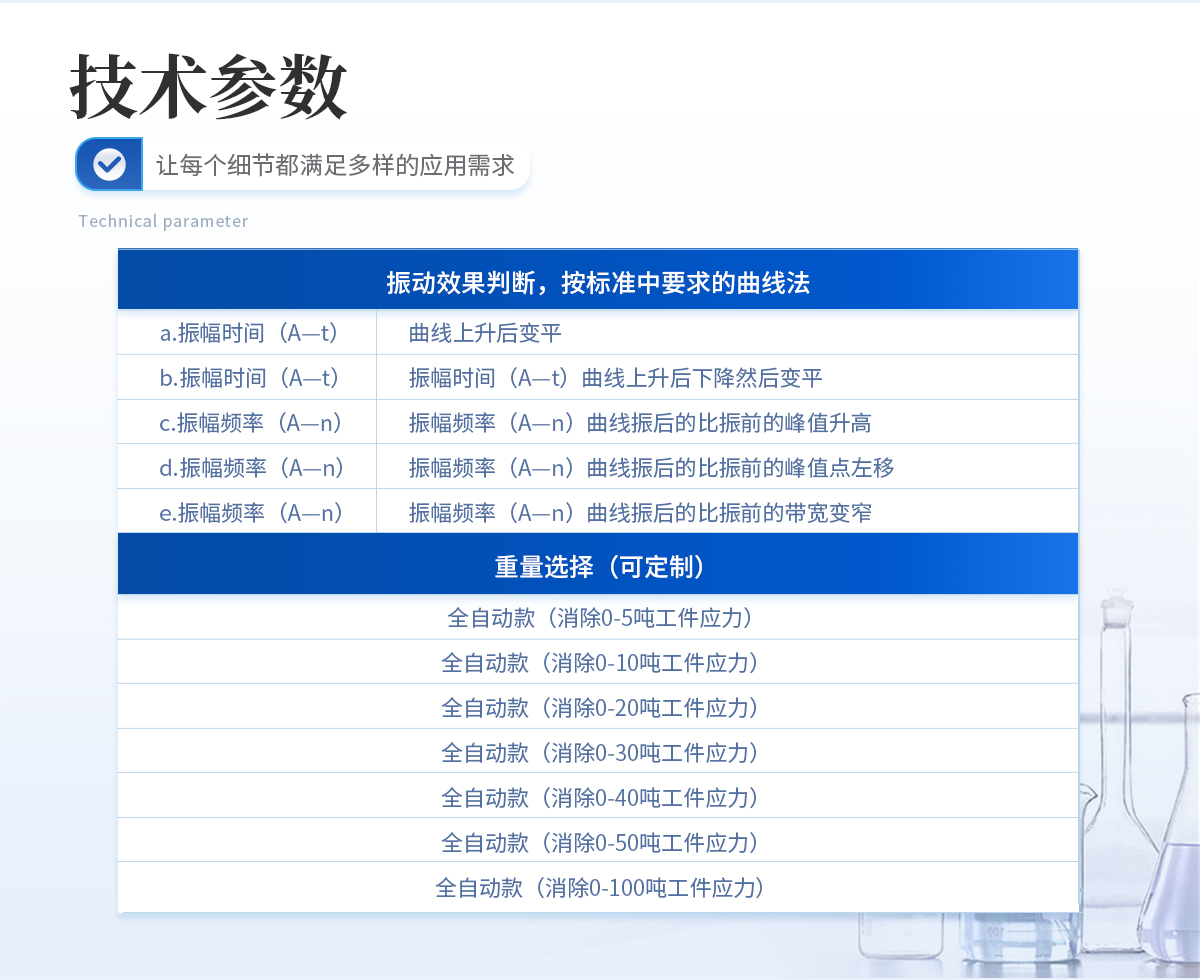The height and width of the screenshot is (980, 1200).
Task: Click the 重量选择（可定制）header bar
Action: [x=598, y=567]
